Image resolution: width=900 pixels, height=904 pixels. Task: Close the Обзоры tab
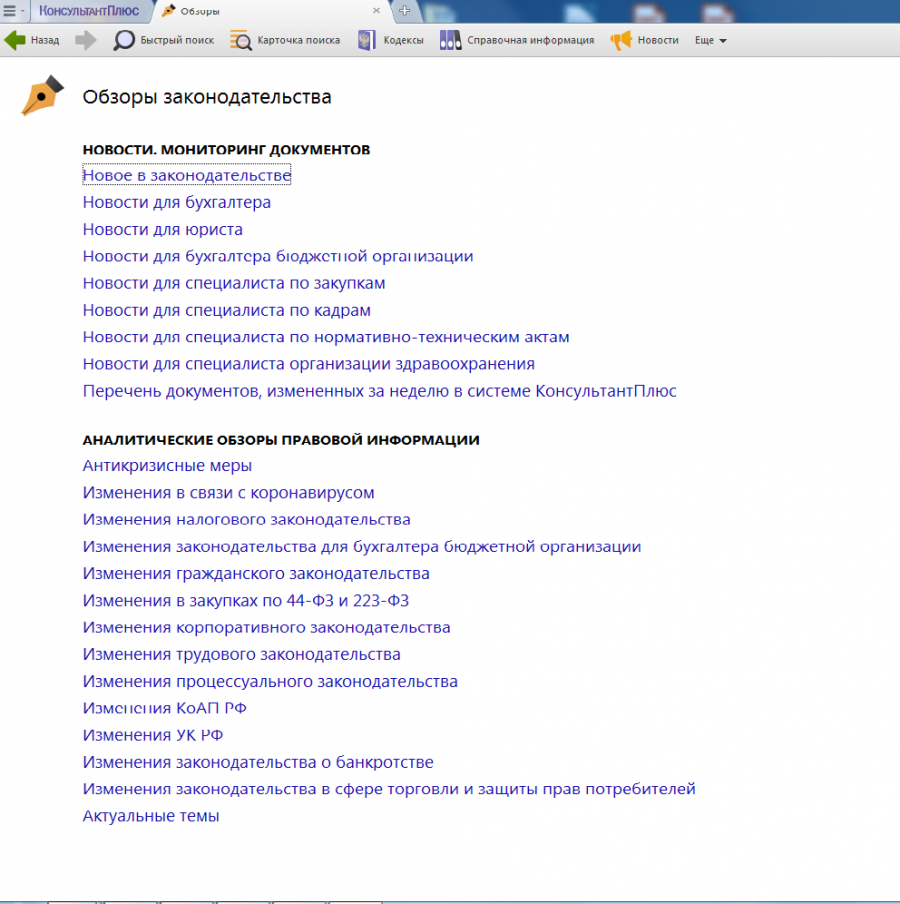376,11
